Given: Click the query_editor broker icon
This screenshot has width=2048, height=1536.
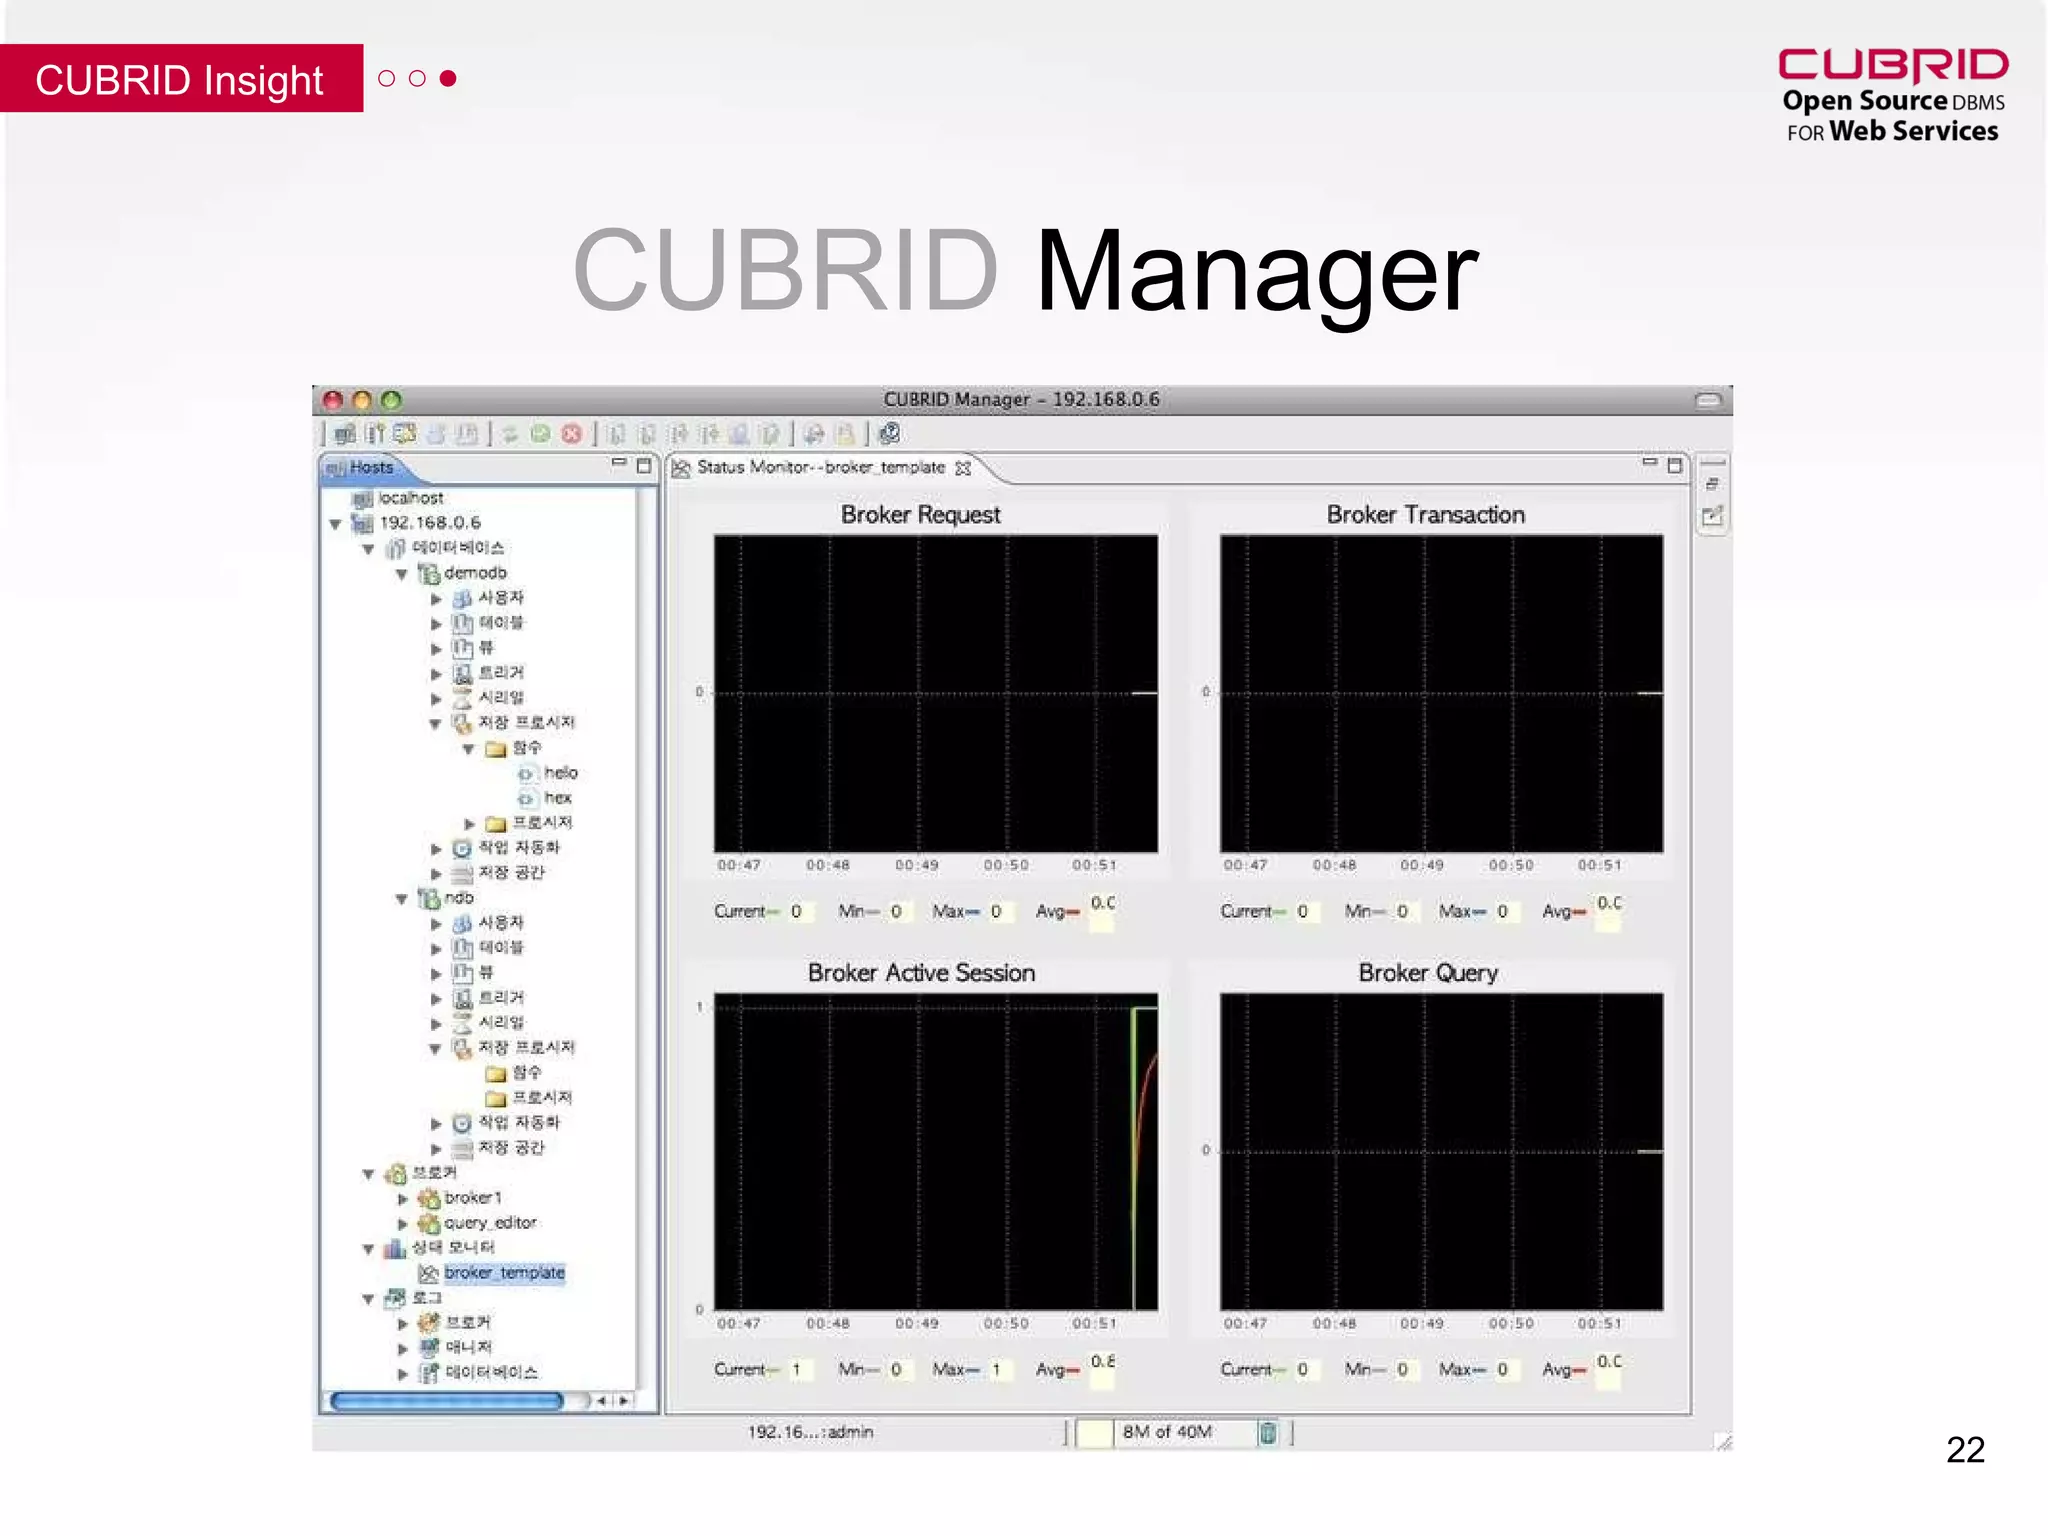Looking at the screenshot, I should [429, 1223].
